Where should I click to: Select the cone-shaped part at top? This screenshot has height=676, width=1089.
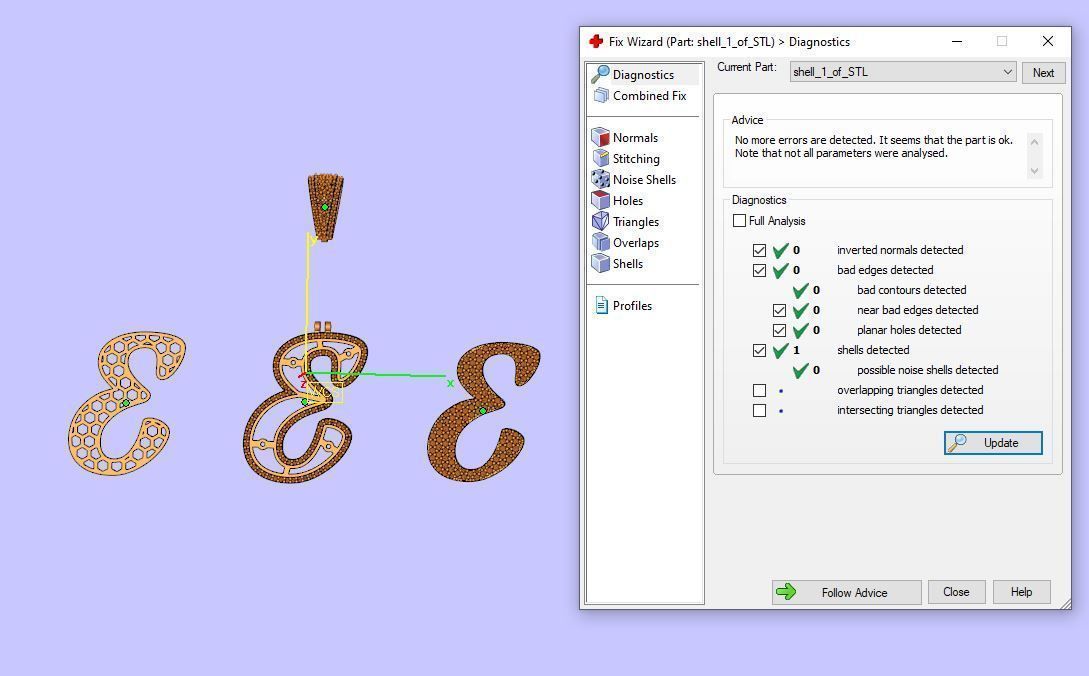pyautogui.click(x=325, y=207)
